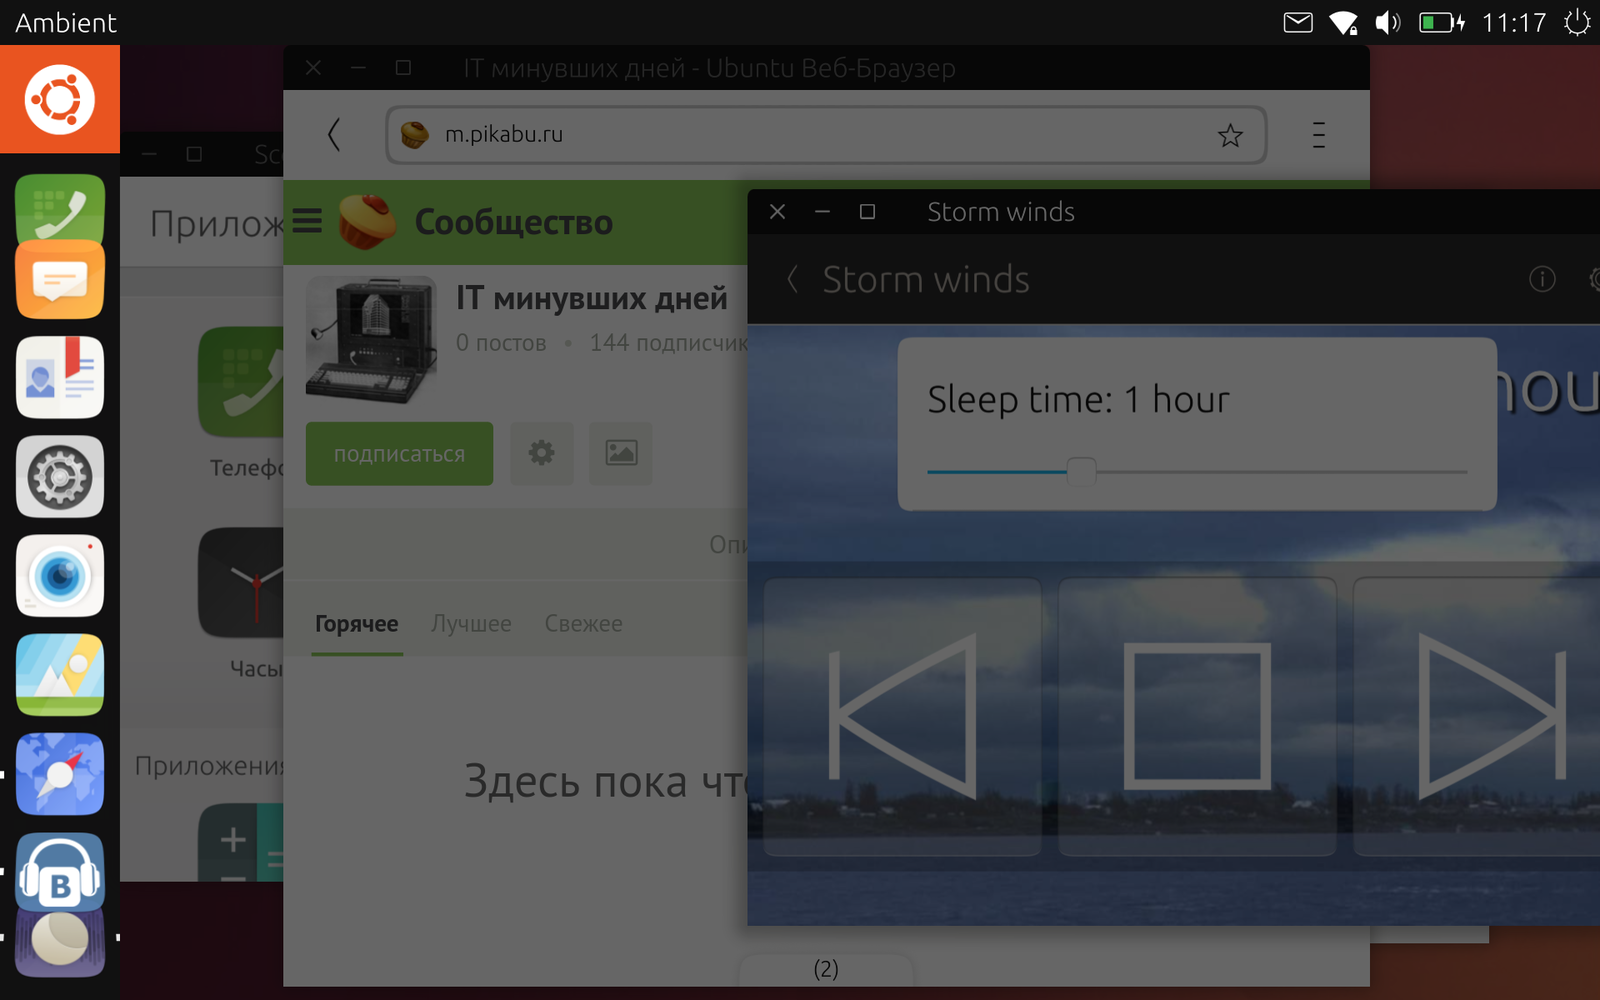Go back from Storm winds page
The width and height of the screenshot is (1600, 1000).
tap(793, 279)
